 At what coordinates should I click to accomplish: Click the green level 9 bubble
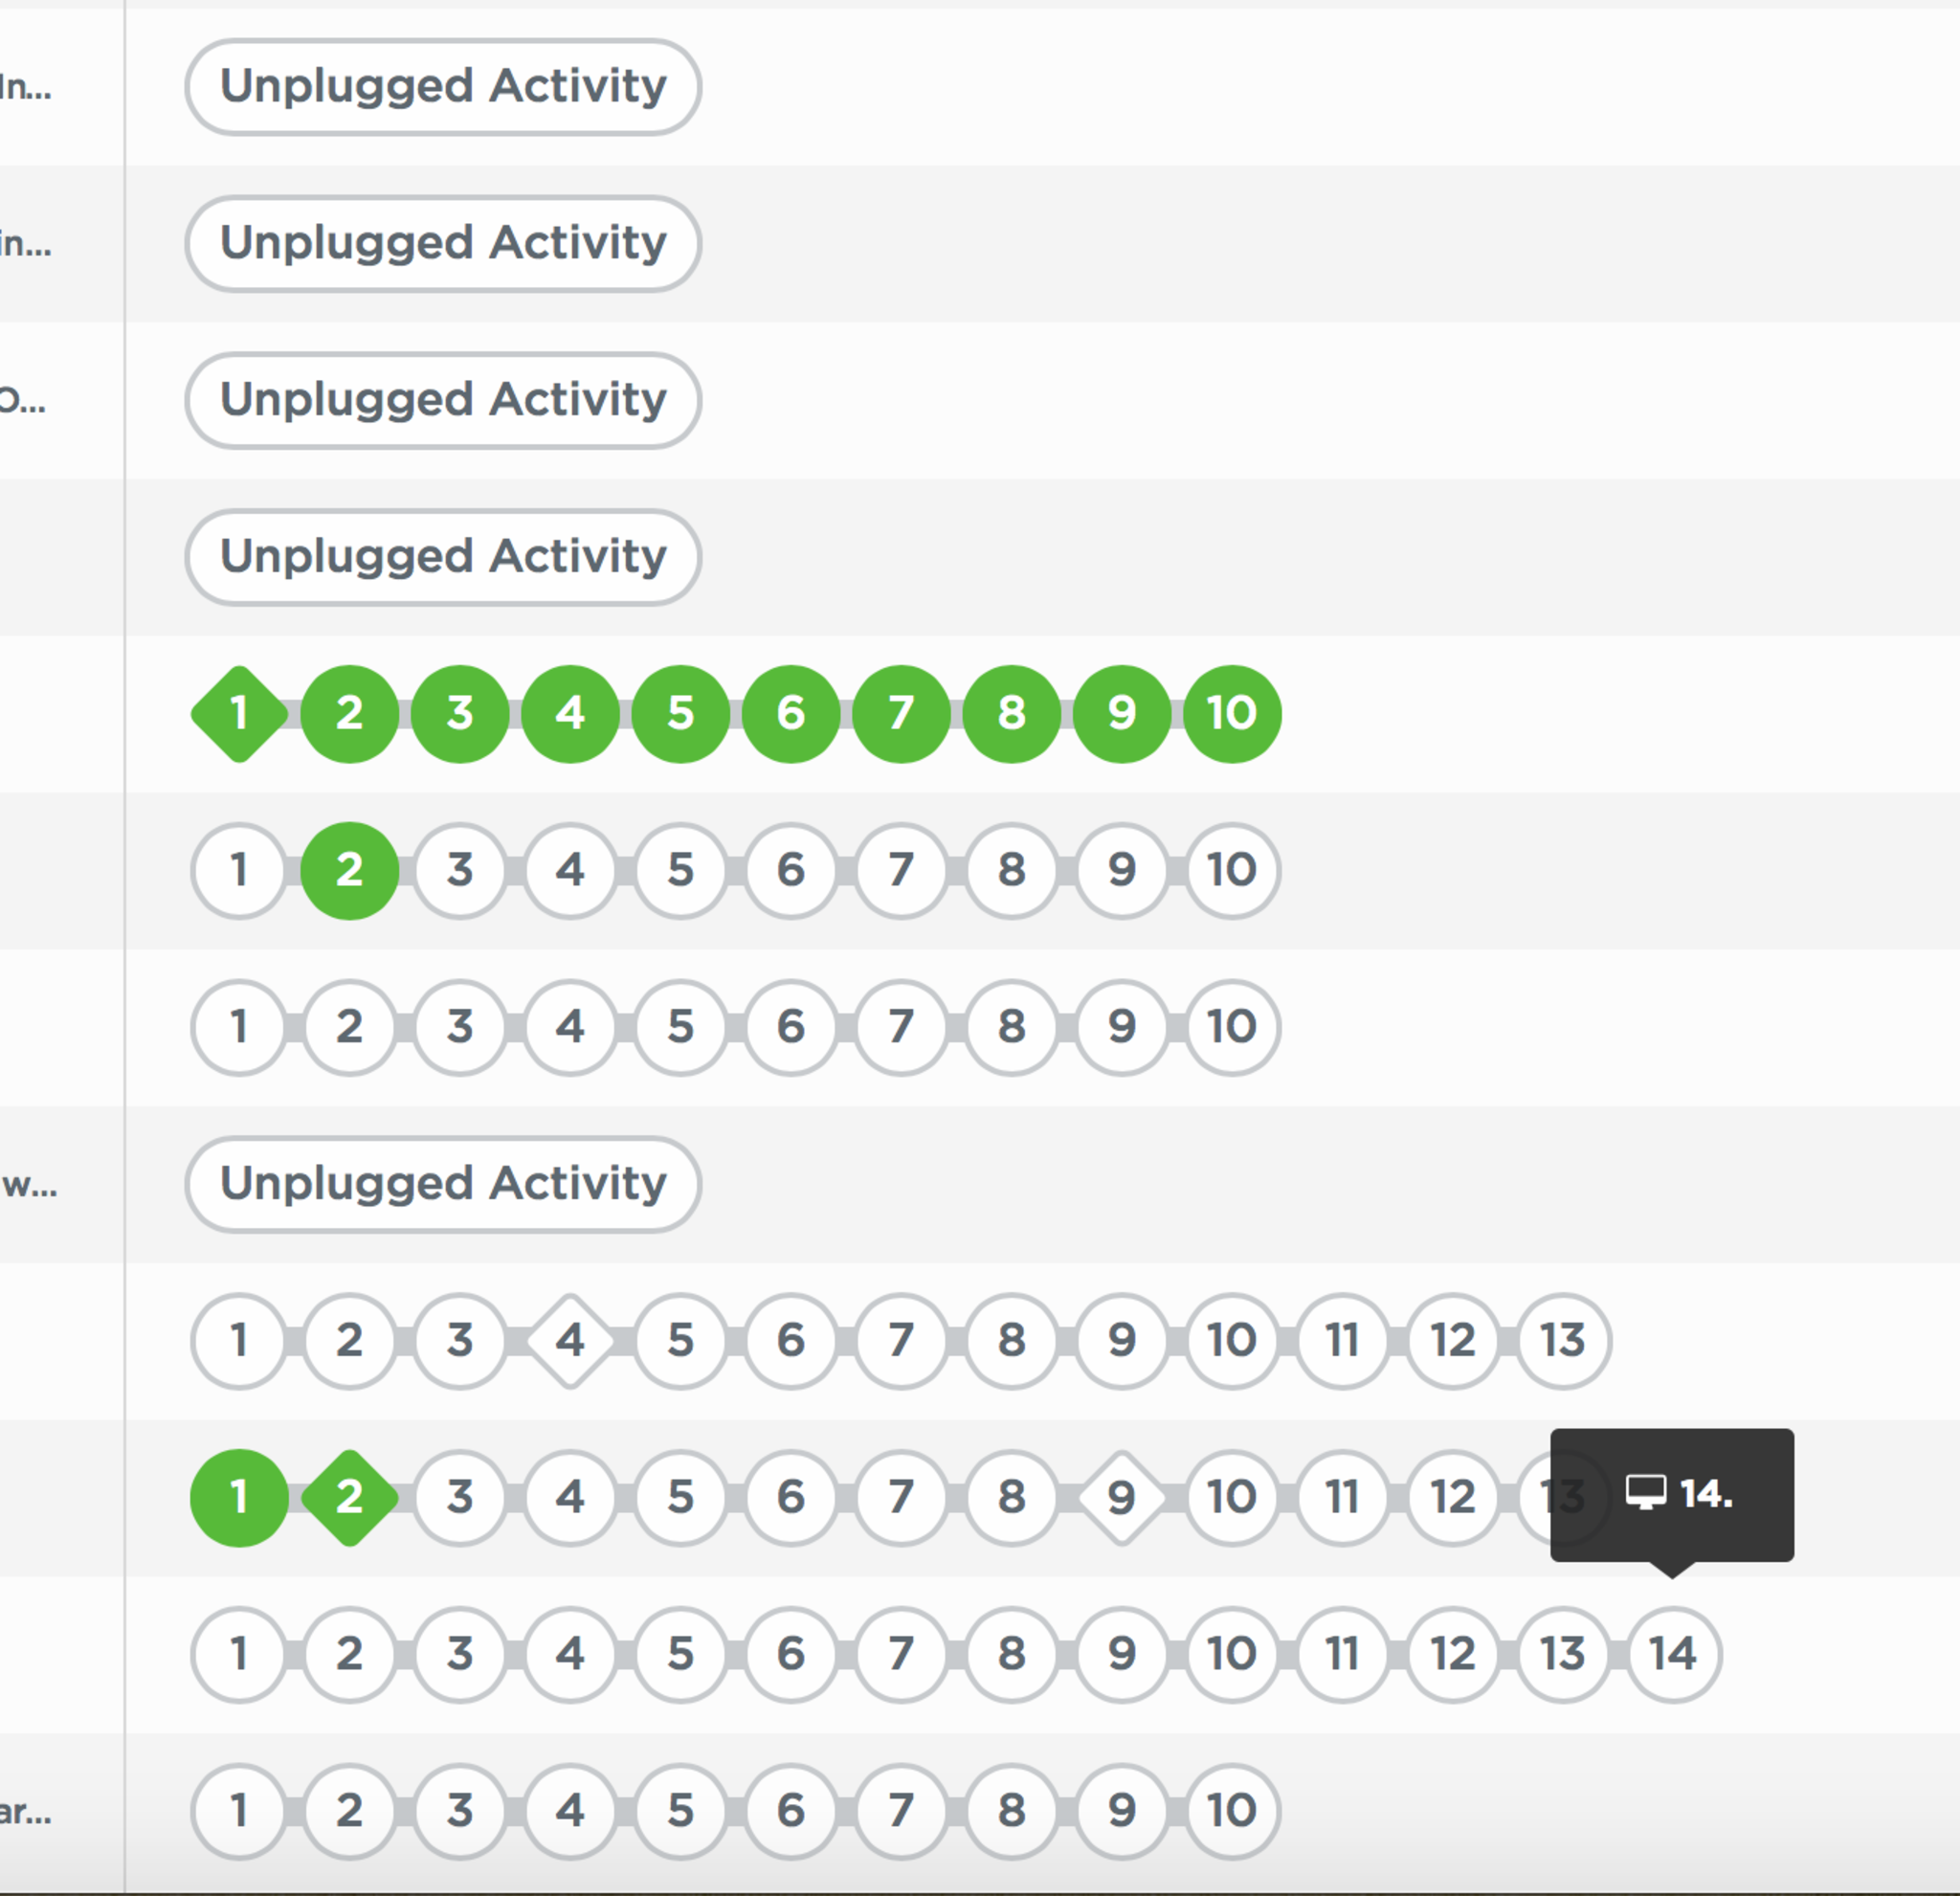point(1121,714)
